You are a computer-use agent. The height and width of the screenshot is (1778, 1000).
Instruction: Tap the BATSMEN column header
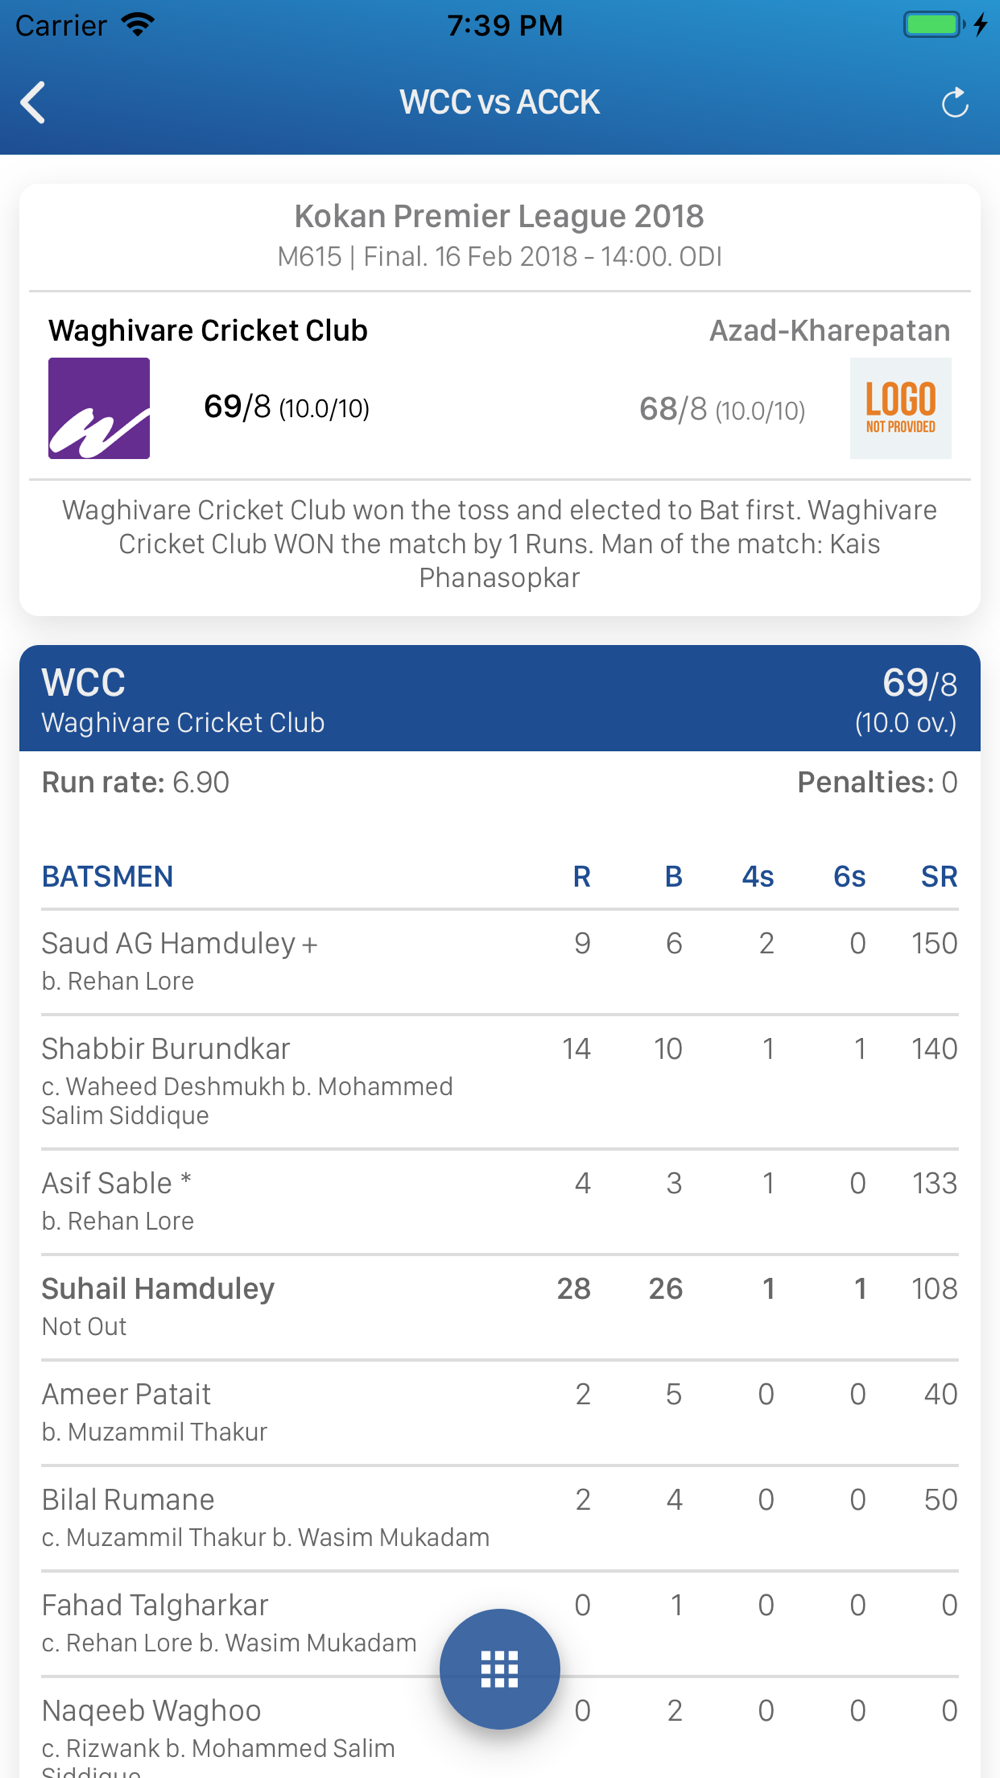click(107, 876)
